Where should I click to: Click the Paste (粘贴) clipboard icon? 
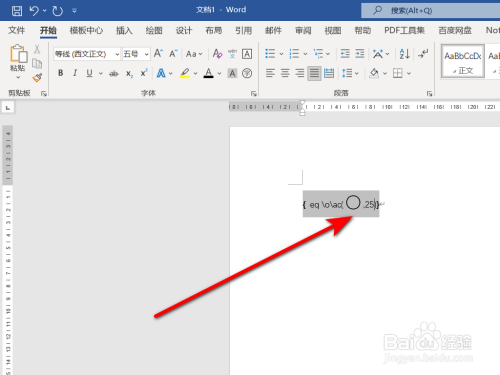(18, 53)
